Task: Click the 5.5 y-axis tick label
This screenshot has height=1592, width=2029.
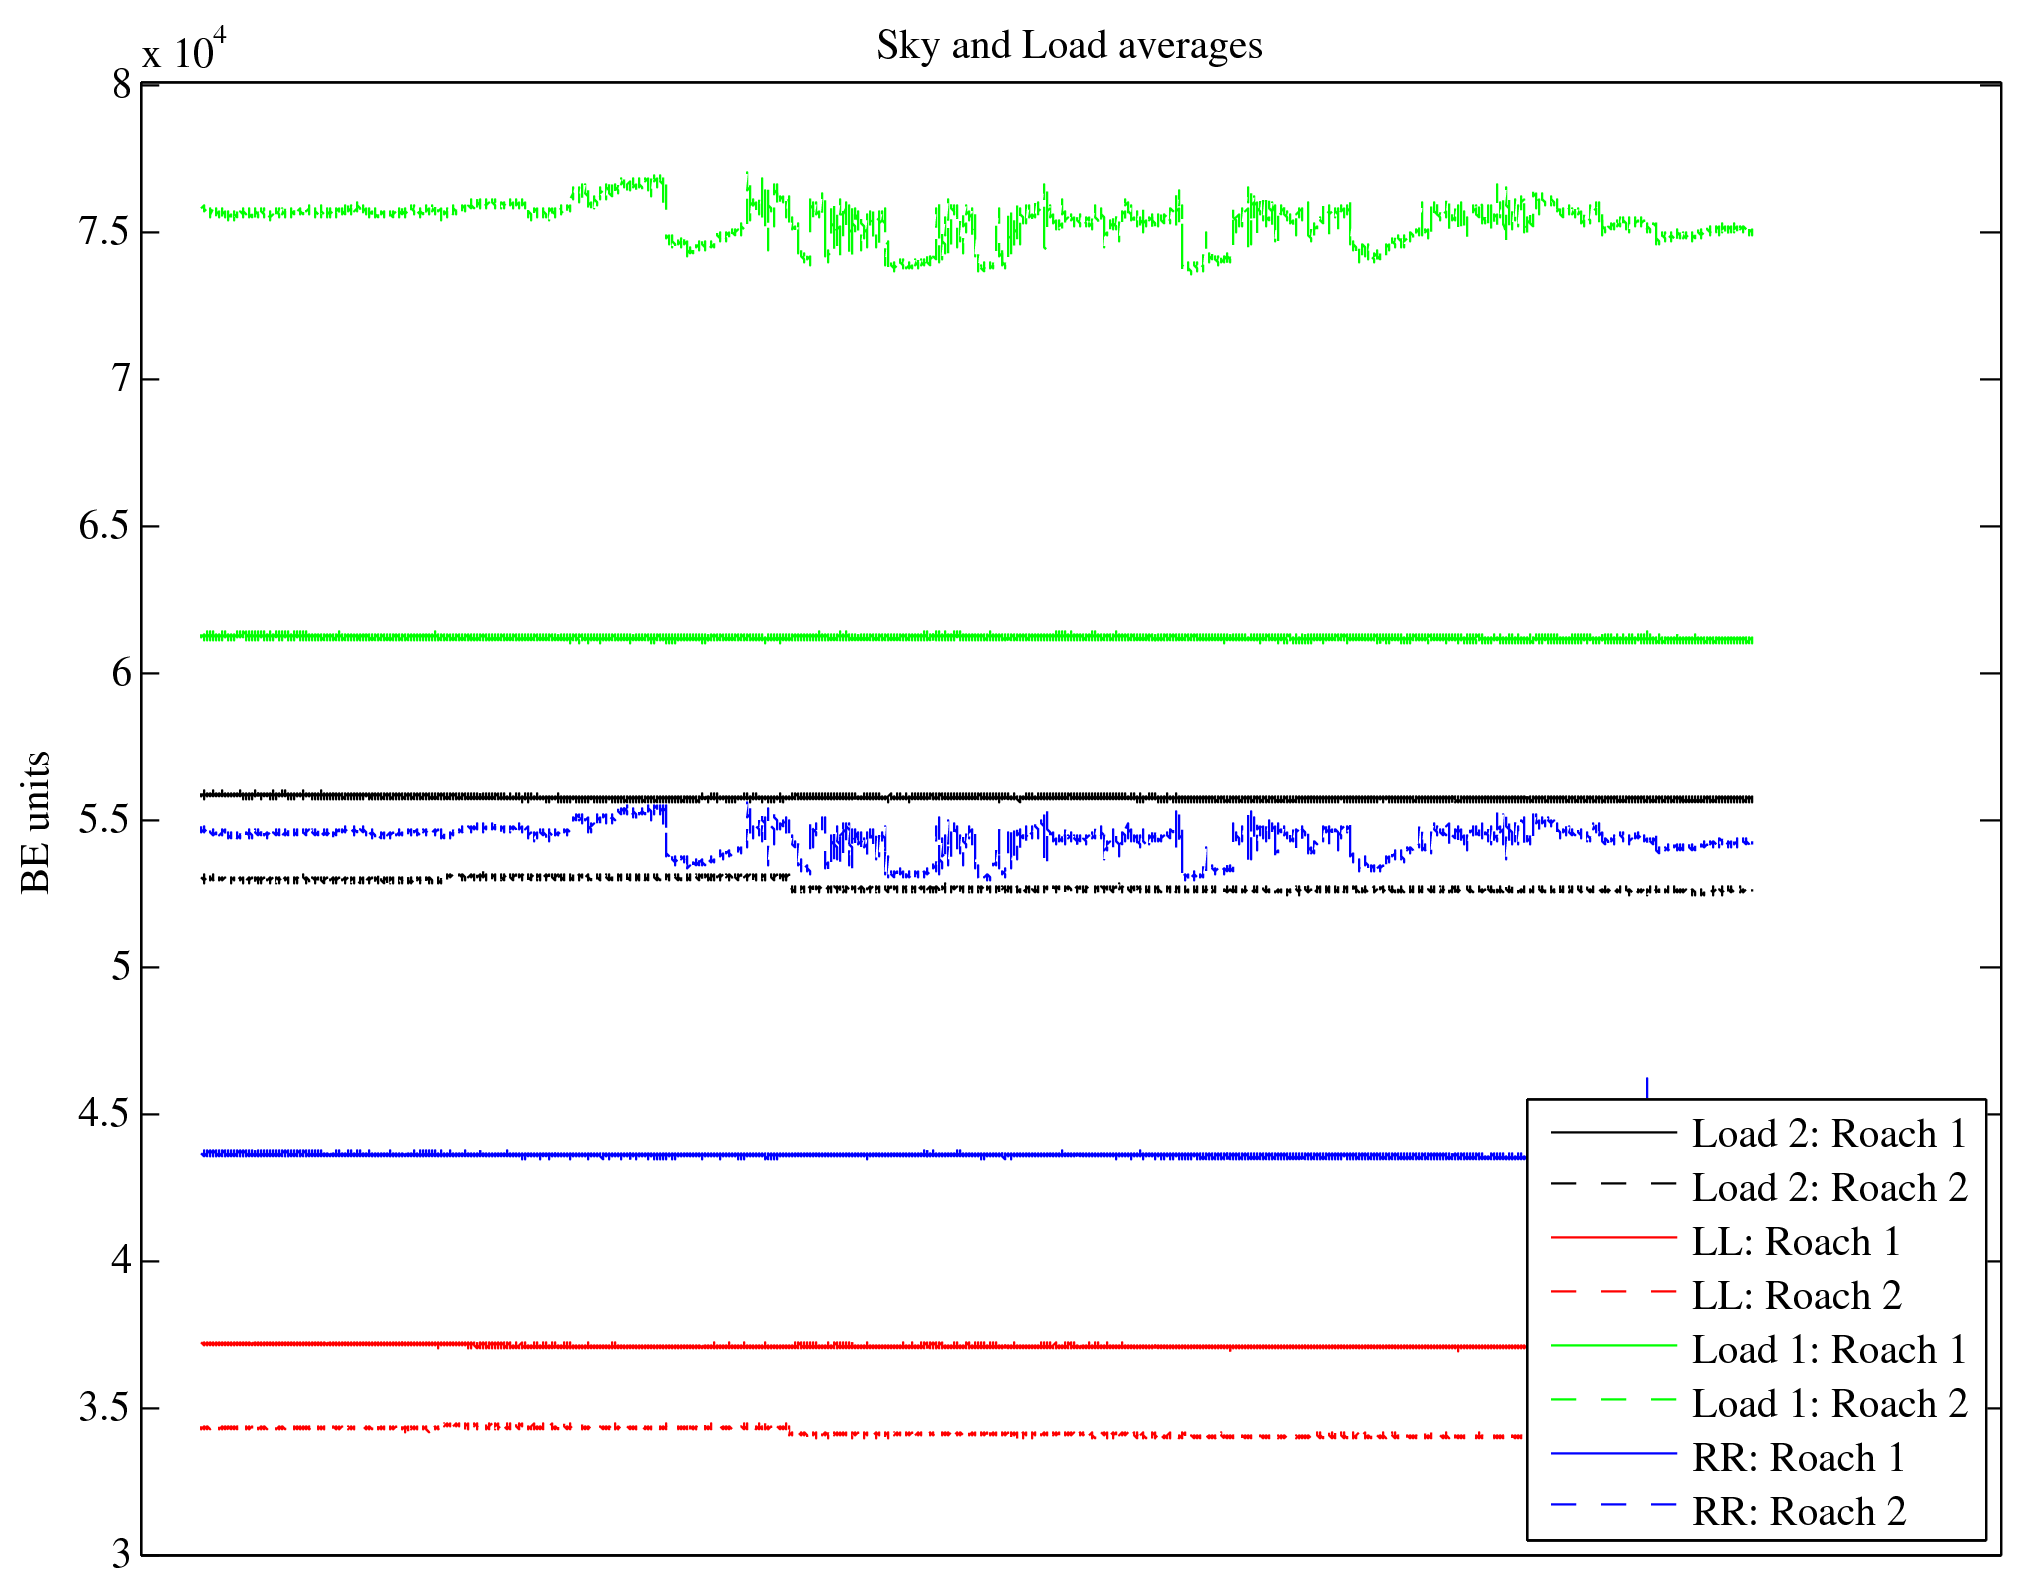Action: pyautogui.click(x=105, y=820)
